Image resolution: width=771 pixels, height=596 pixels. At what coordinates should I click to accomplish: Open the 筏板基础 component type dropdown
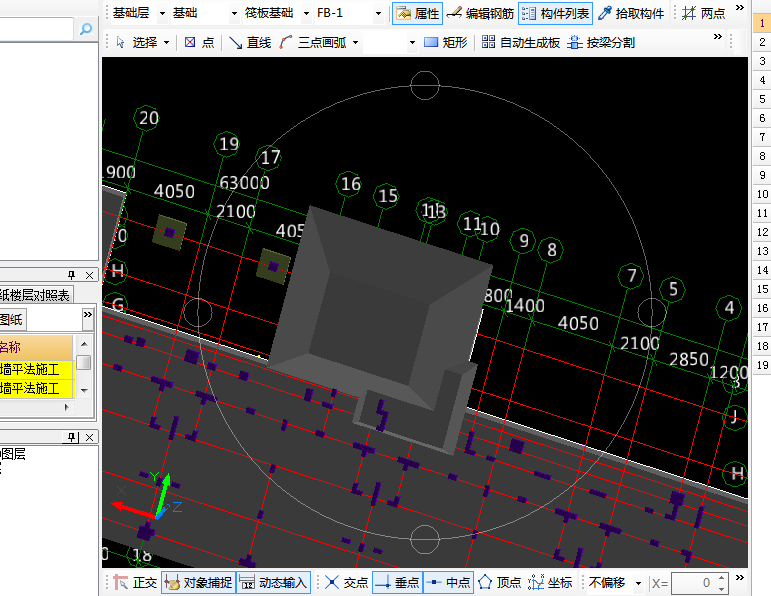click(x=306, y=14)
